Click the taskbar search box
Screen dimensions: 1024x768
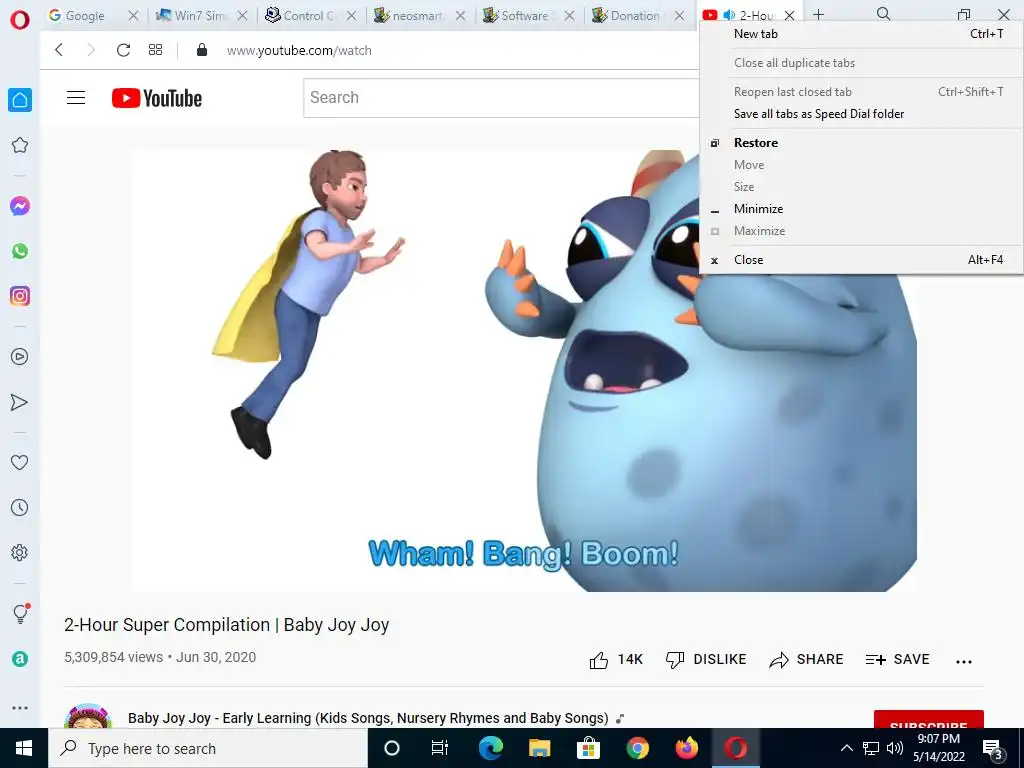pyautogui.click(x=208, y=748)
